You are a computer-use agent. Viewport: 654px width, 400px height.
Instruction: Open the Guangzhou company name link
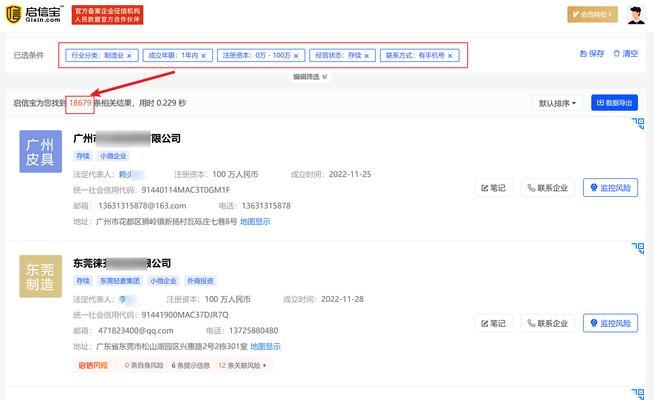pos(127,138)
